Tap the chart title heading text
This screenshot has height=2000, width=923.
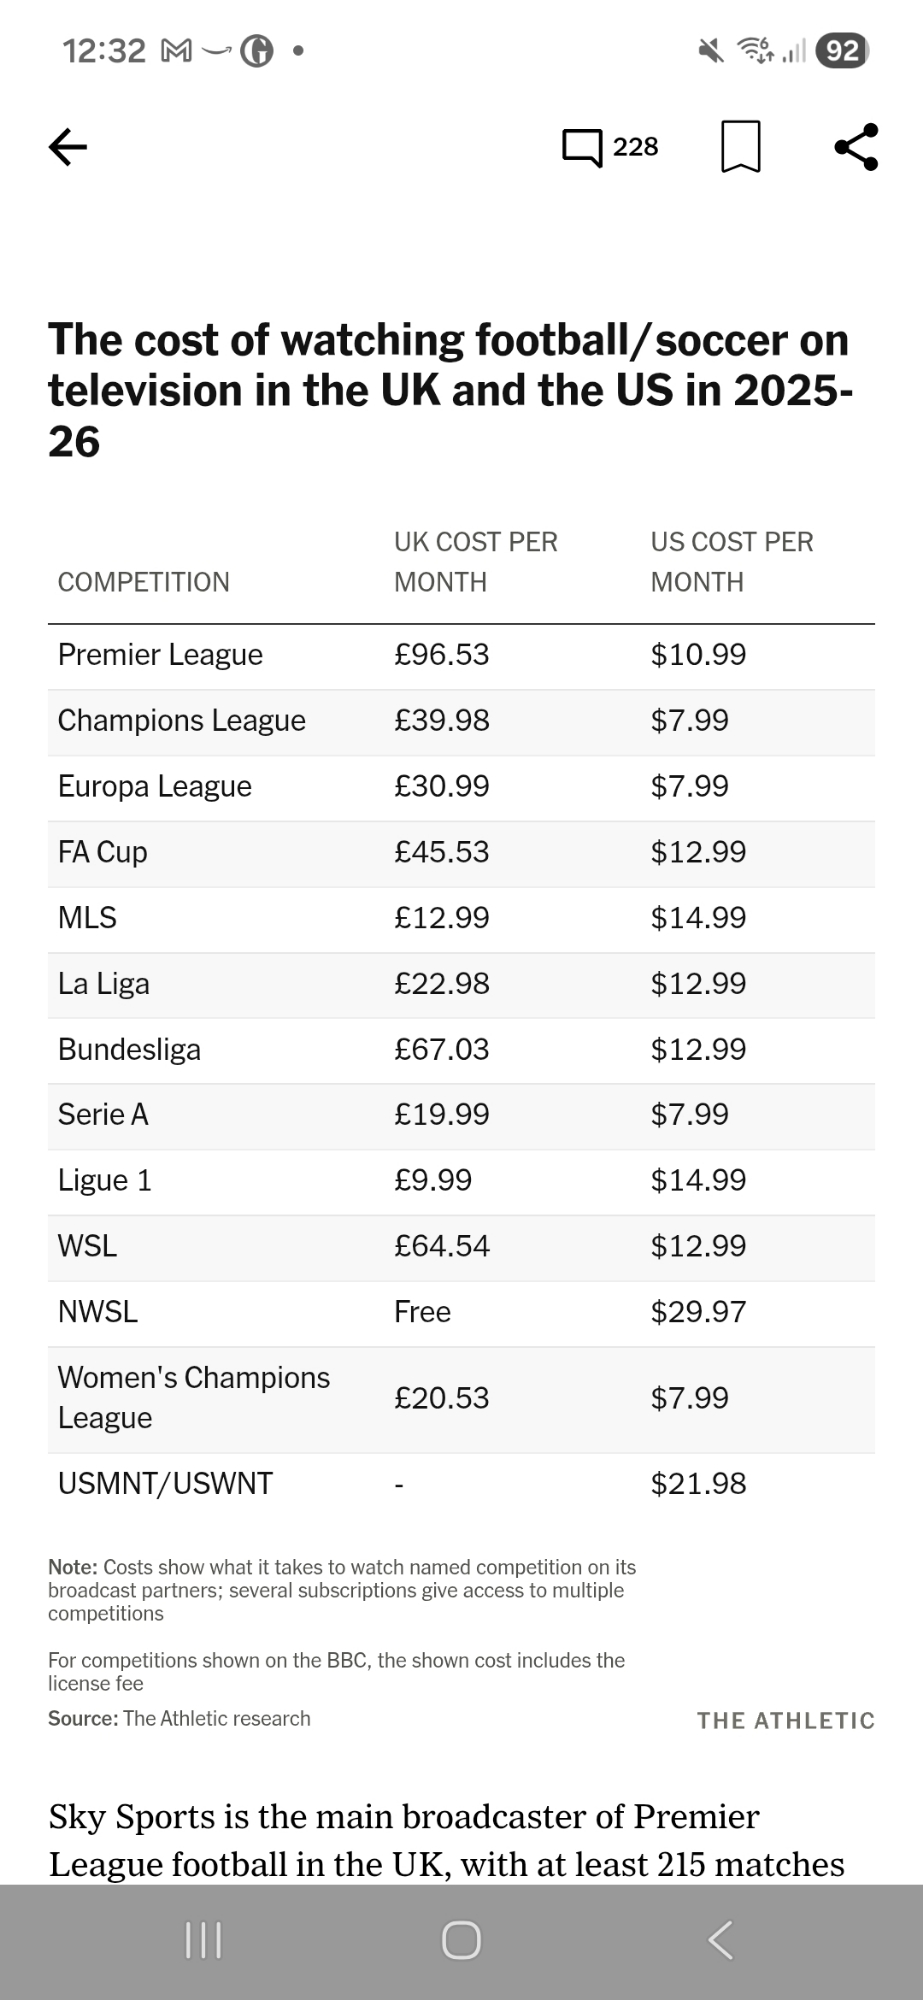[450, 390]
